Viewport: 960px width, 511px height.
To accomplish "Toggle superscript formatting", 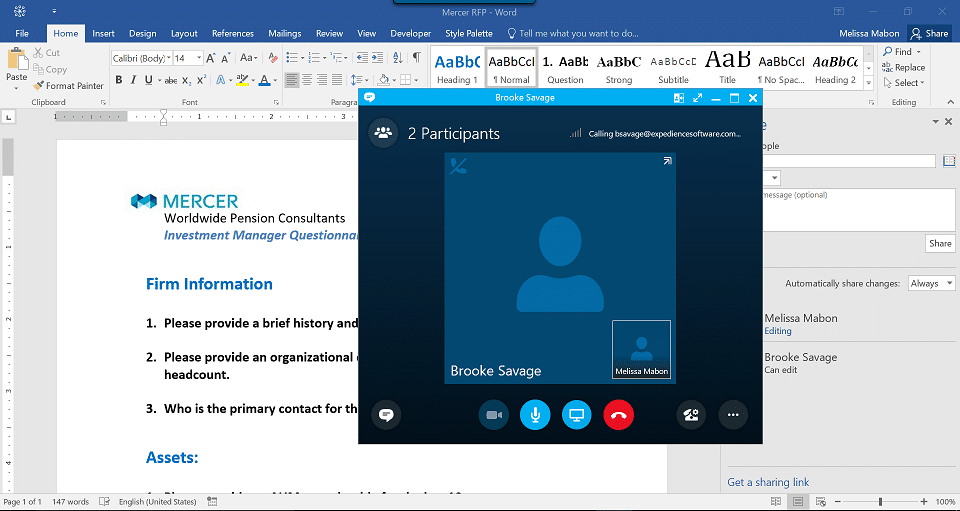I will [x=201, y=80].
